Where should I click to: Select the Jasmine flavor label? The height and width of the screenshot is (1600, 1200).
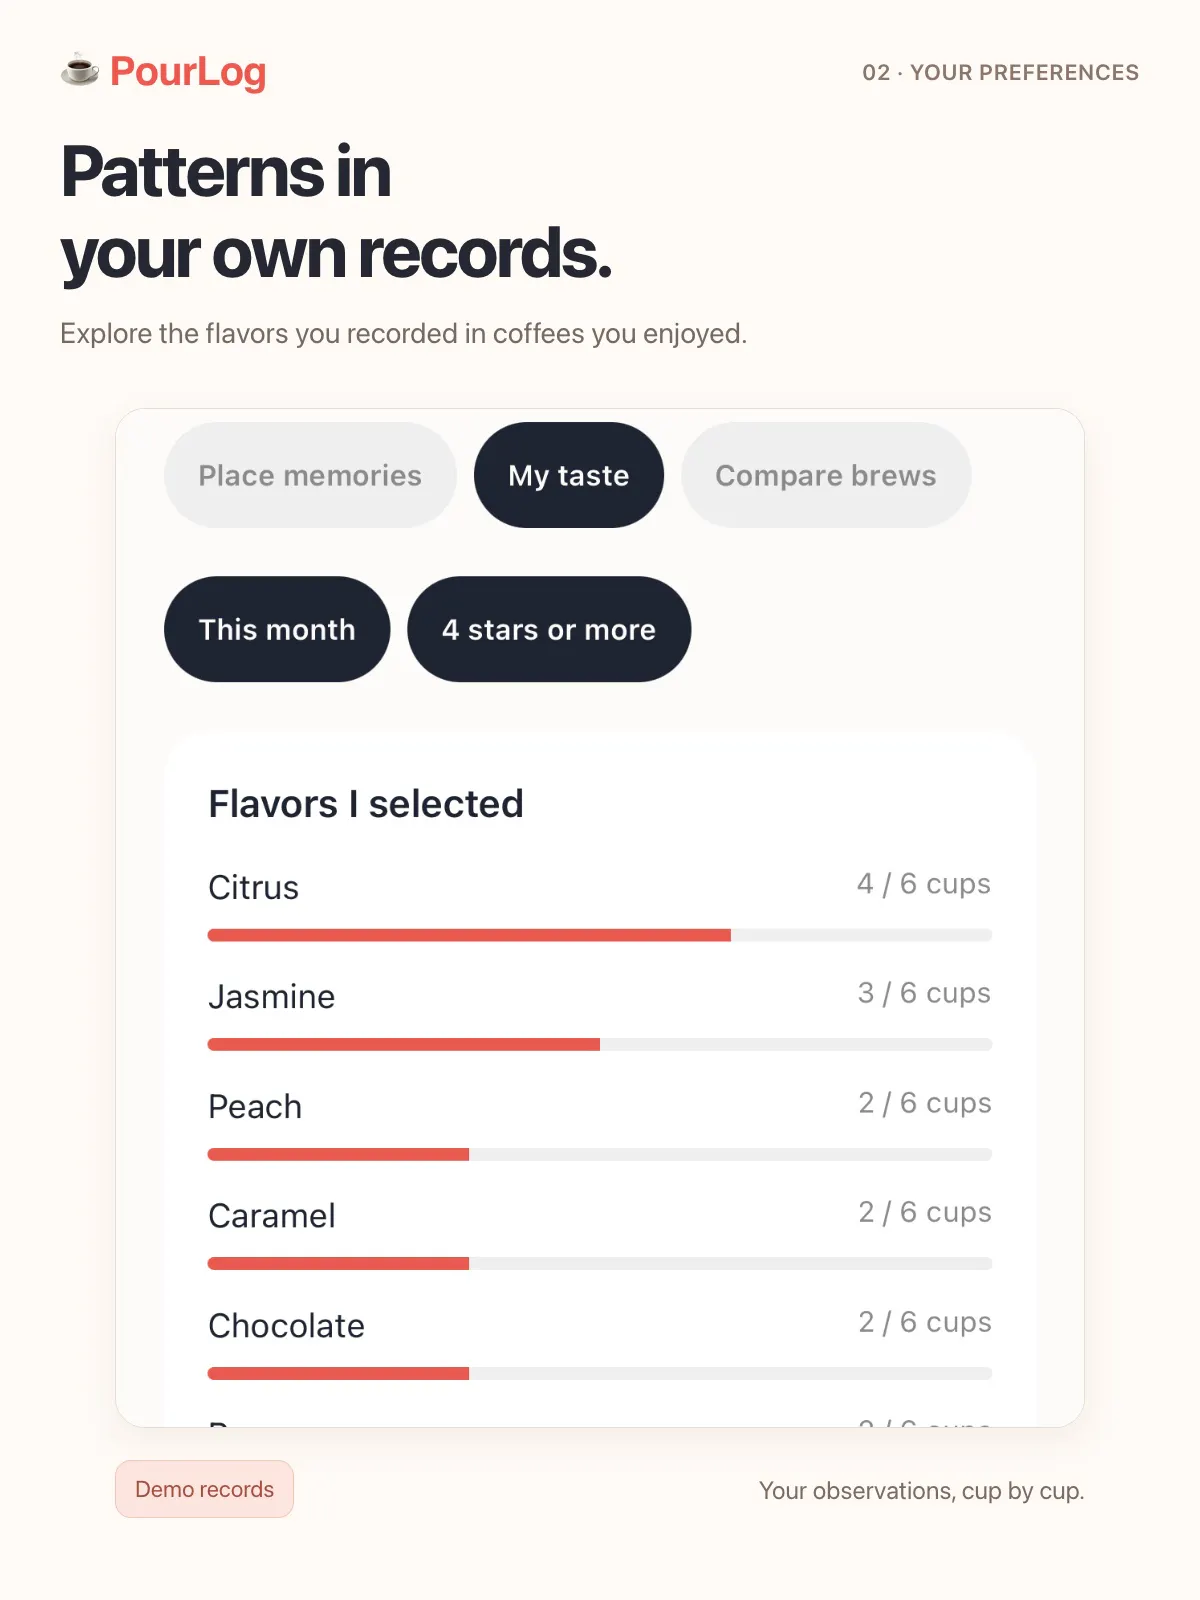coord(272,996)
